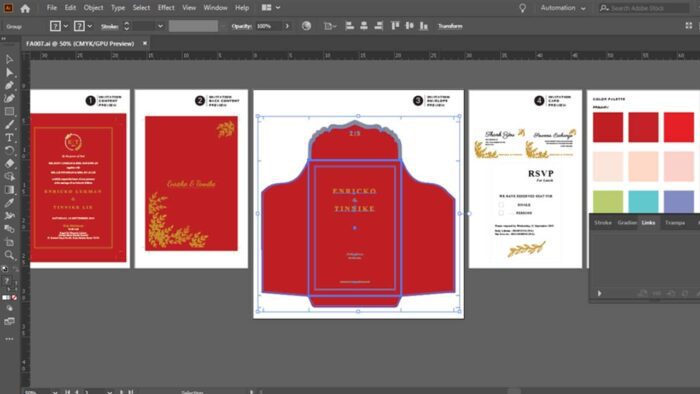Open the Arrange Documents grid icon
The height and width of the screenshot is (394, 700).
pos(267,8)
